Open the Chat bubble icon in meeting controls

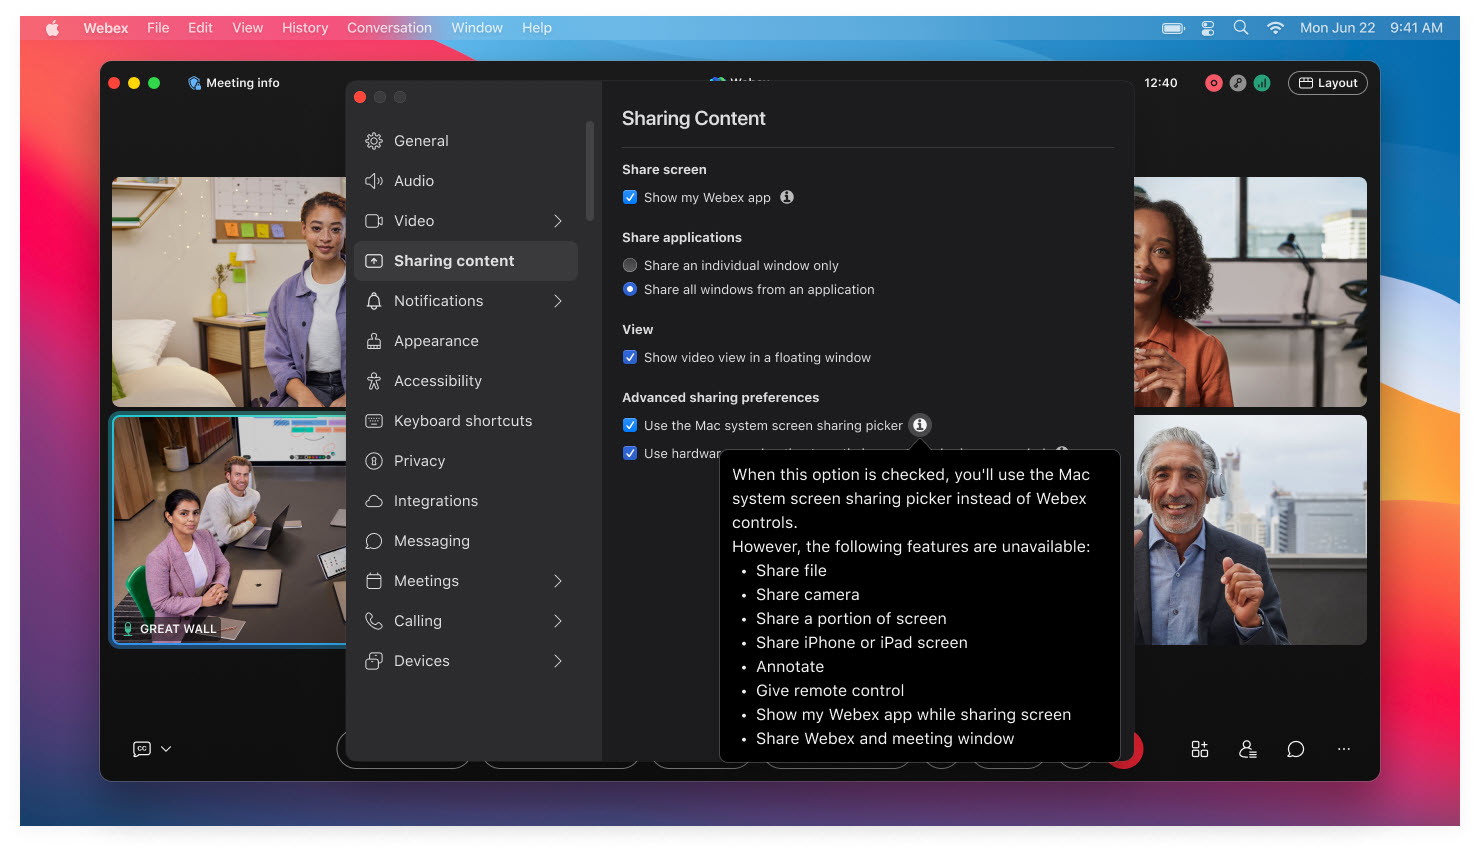1296,749
